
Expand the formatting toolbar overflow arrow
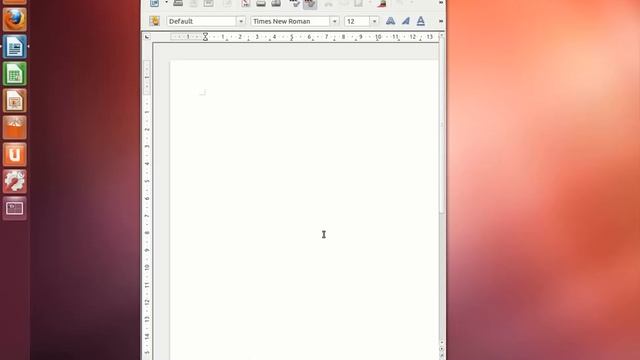coord(441,21)
